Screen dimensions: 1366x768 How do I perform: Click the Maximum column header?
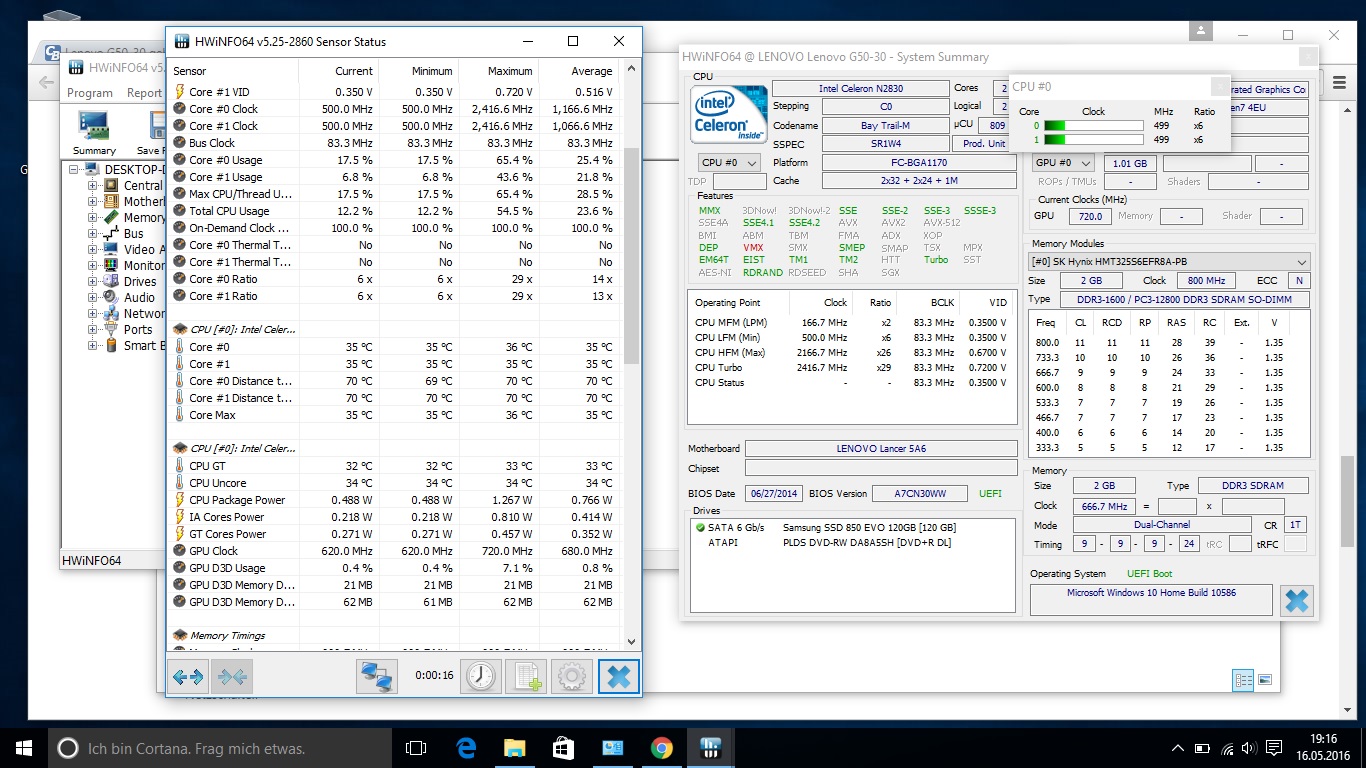pos(498,71)
